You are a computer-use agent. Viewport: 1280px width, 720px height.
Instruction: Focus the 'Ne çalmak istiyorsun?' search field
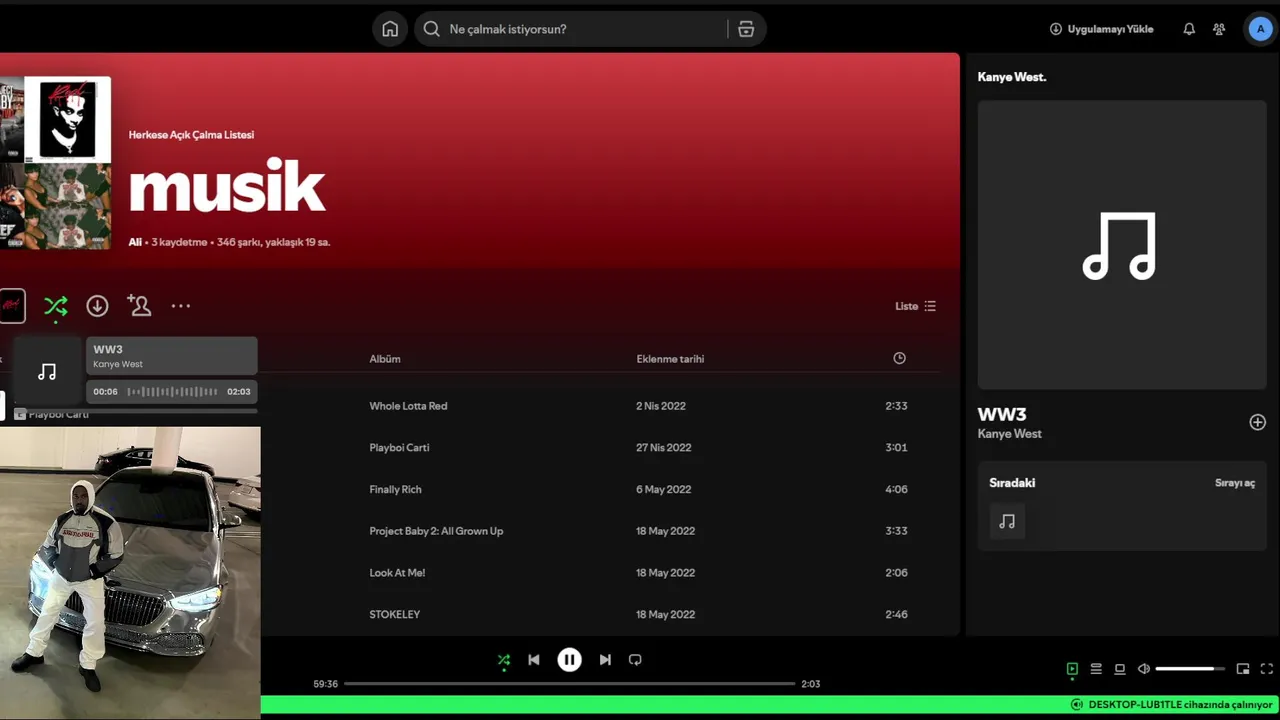coord(590,29)
